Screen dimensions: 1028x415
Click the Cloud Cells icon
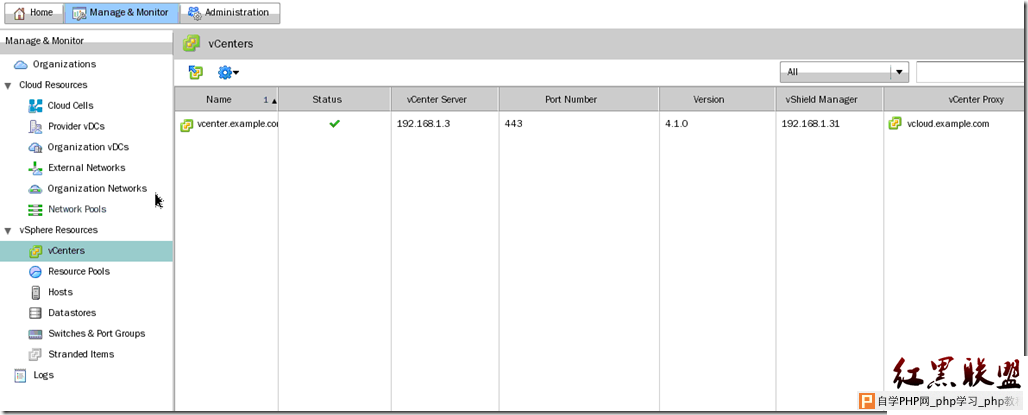point(35,106)
